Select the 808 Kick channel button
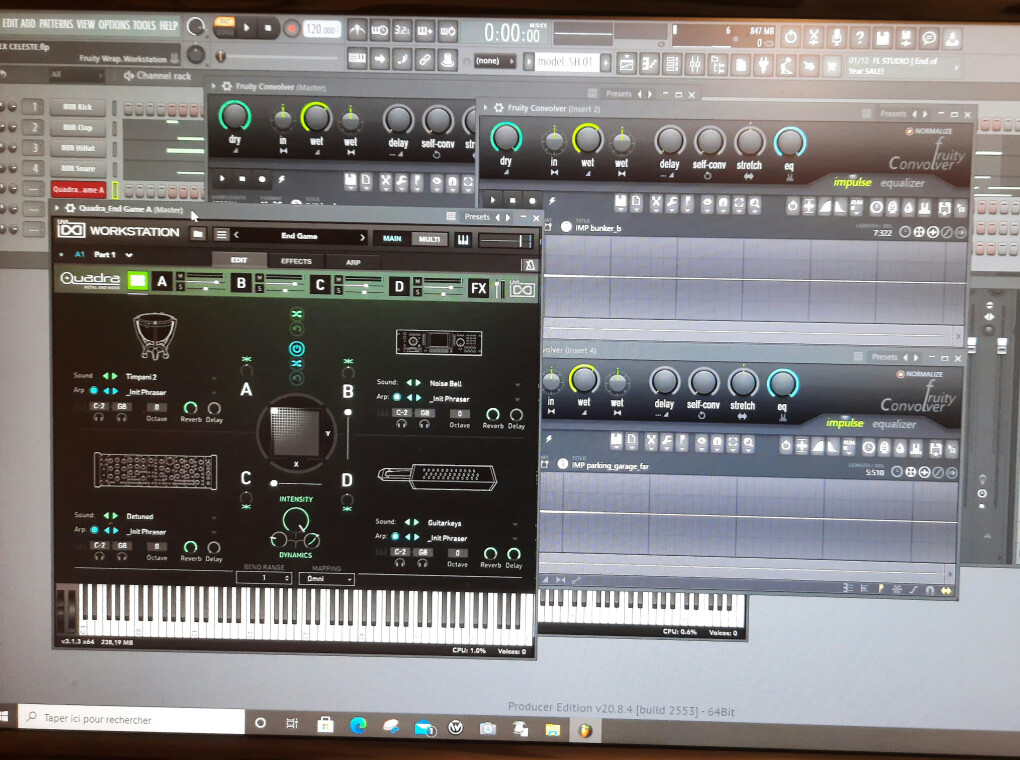This screenshot has height=760, width=1020. click(77, 107)
